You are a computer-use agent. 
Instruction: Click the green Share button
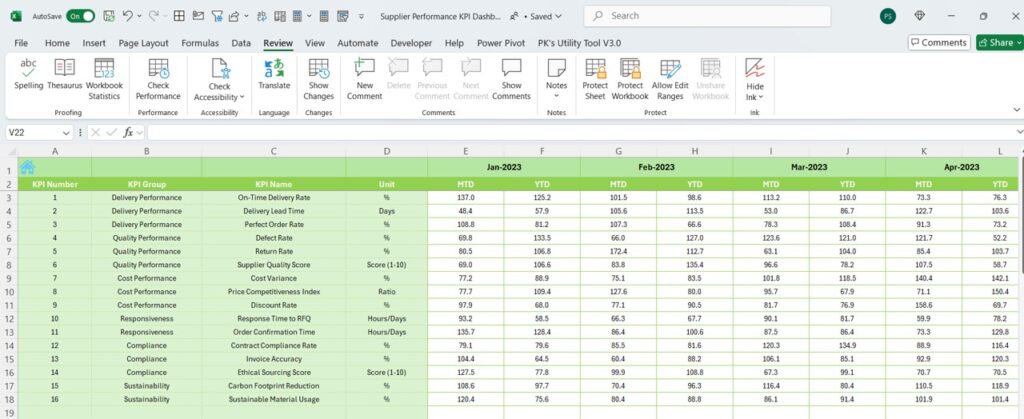click(x=998, y=42)
